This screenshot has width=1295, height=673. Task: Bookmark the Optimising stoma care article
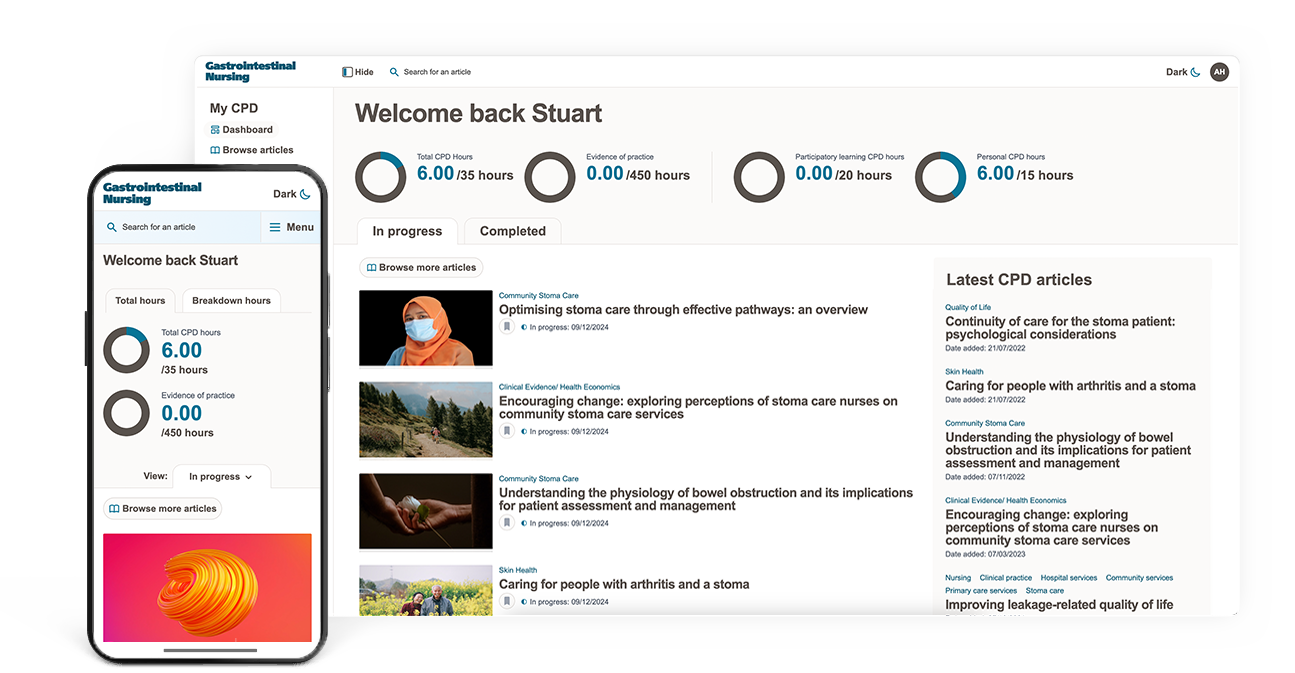pyautogui.click(x=507, y=327)
